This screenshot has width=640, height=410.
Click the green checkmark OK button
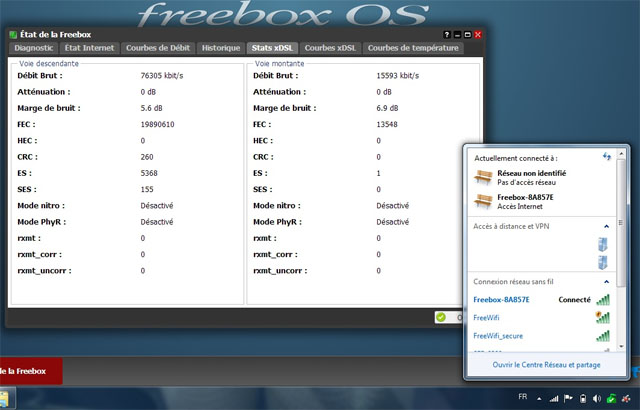point(449,317)
